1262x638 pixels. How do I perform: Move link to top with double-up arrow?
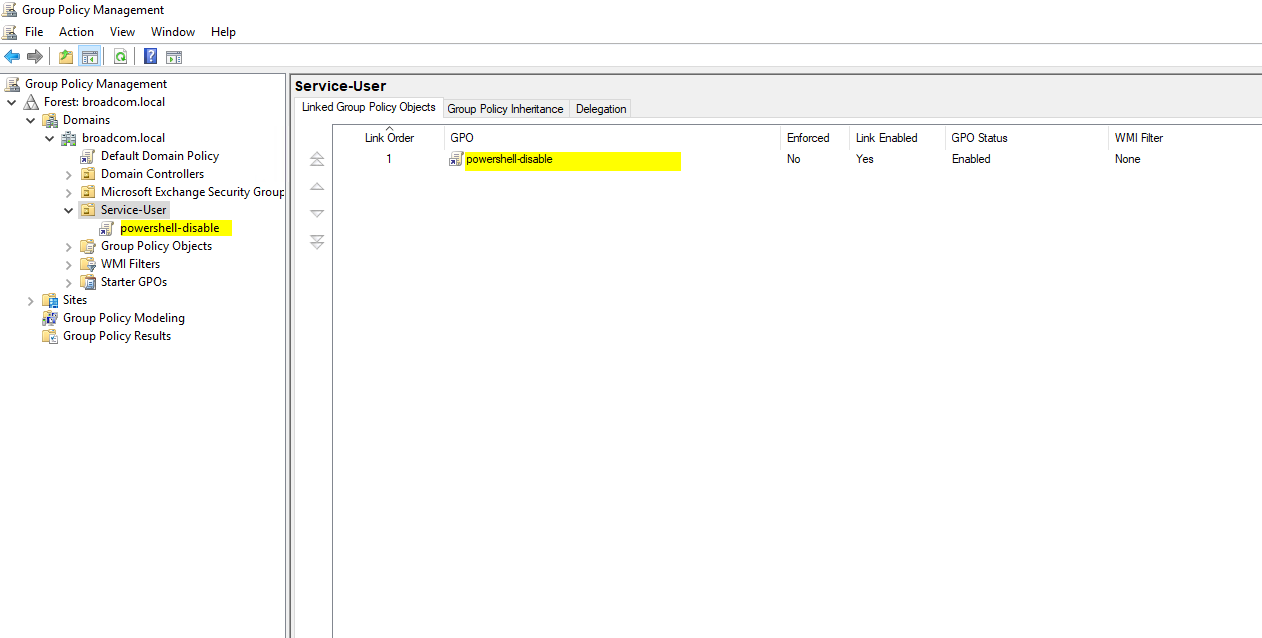point(317,159)
